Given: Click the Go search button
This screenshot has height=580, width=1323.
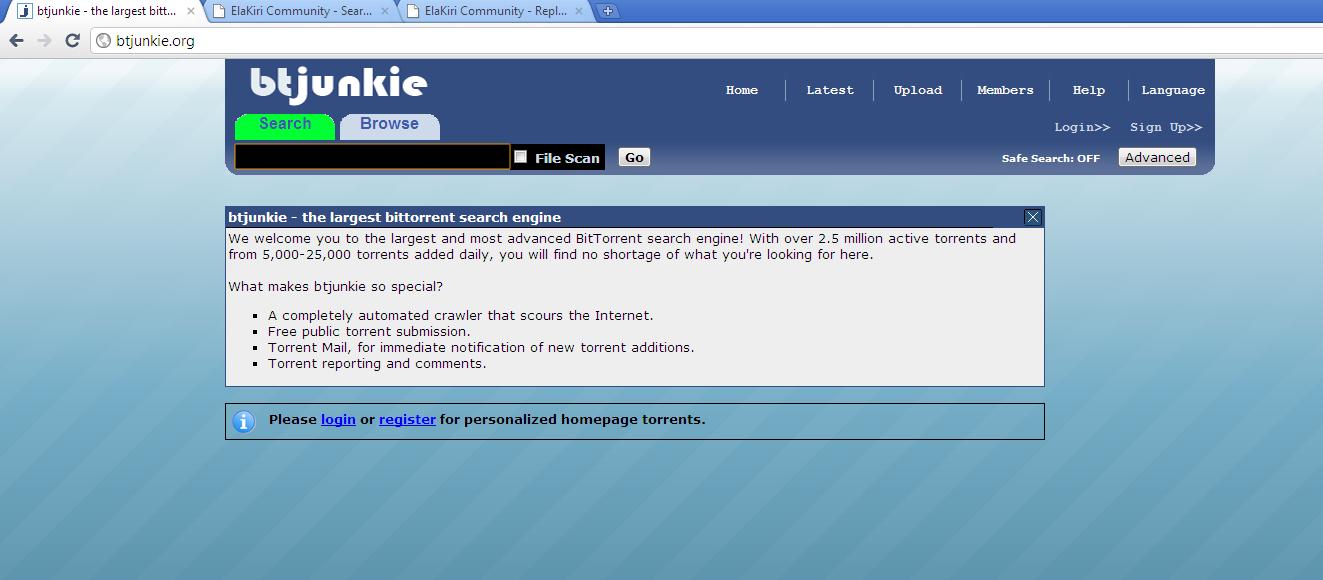Looking at the screenshot, I should [x=634, y=157].
